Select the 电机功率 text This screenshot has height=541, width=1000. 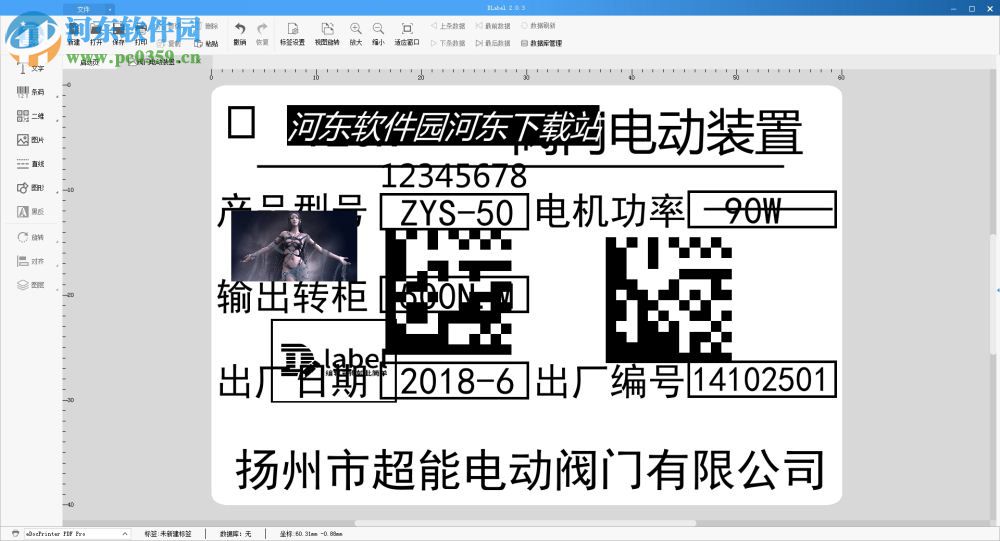[x=610, y=211]
